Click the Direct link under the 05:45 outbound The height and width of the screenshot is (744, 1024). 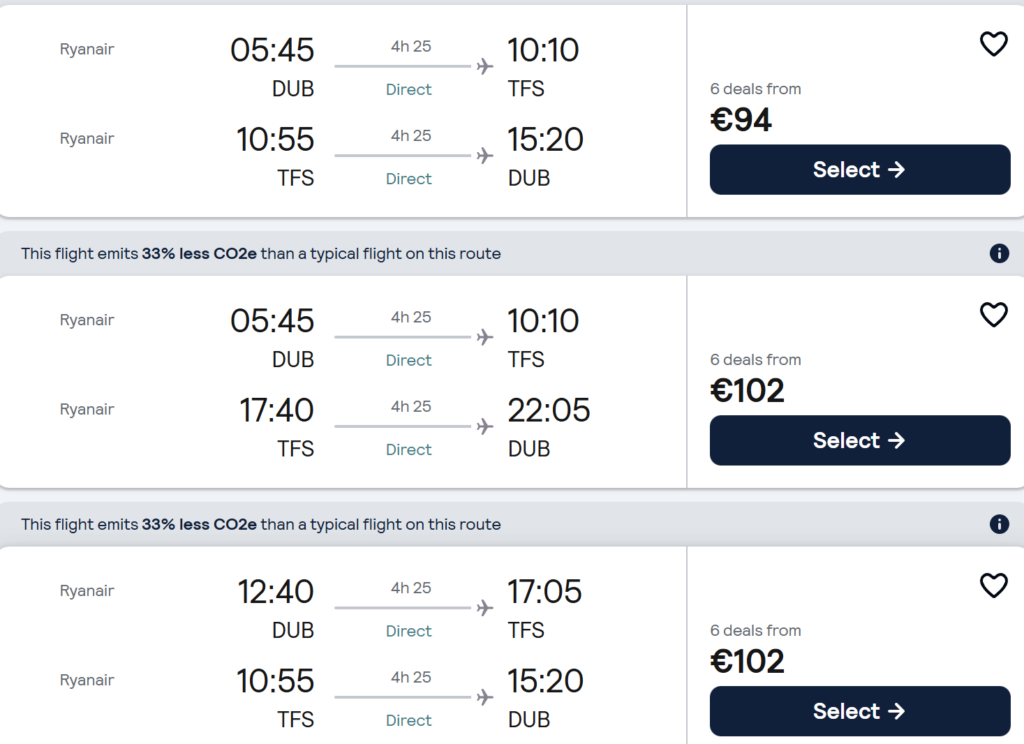408,89
